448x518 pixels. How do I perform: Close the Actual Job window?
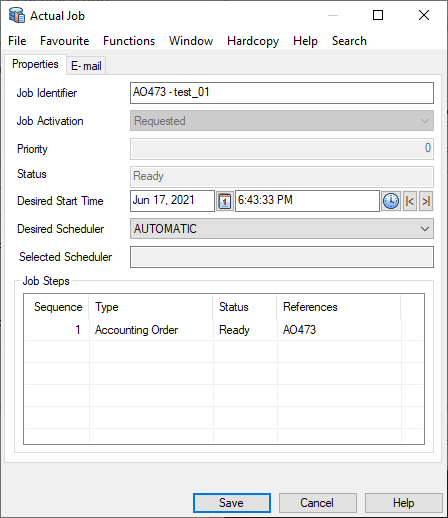(x=424, y=15)
